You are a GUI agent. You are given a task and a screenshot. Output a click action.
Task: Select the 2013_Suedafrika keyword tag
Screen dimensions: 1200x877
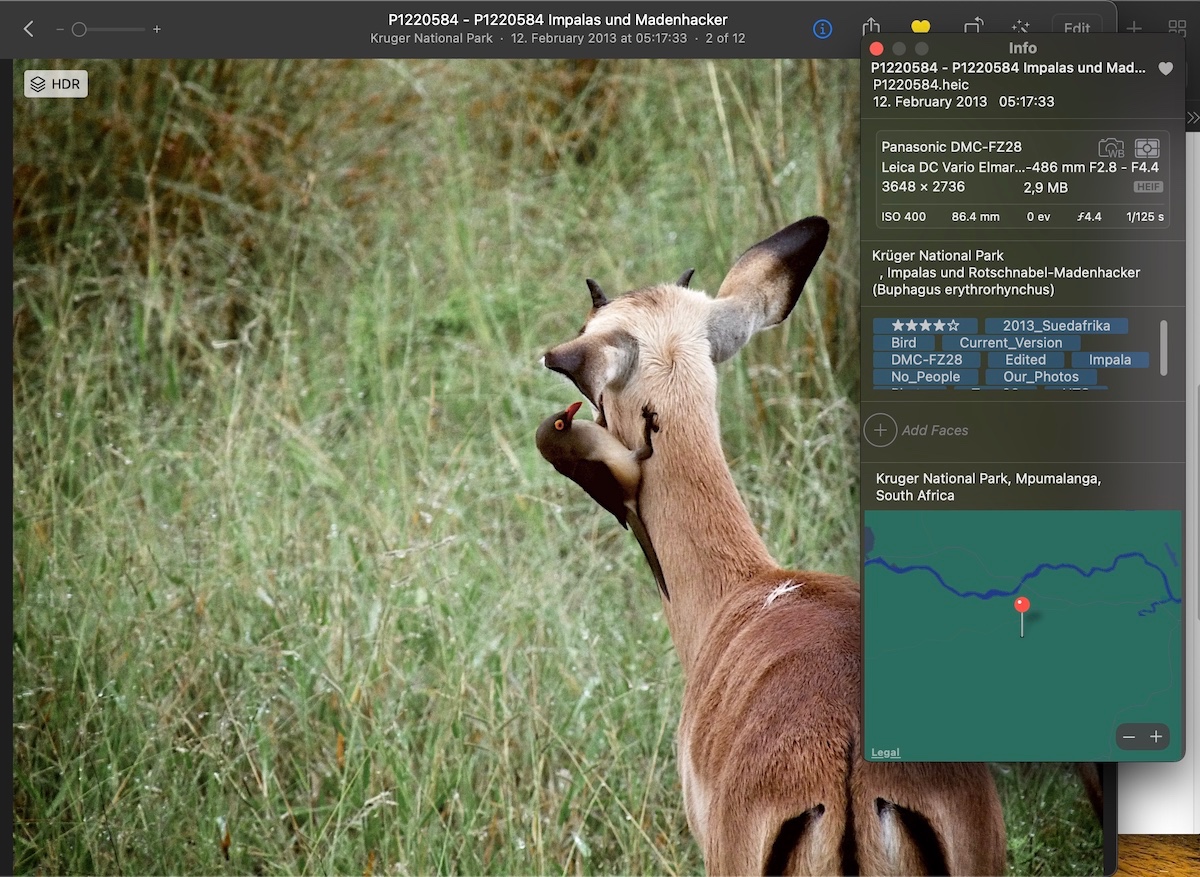(x=1055, y=326)
